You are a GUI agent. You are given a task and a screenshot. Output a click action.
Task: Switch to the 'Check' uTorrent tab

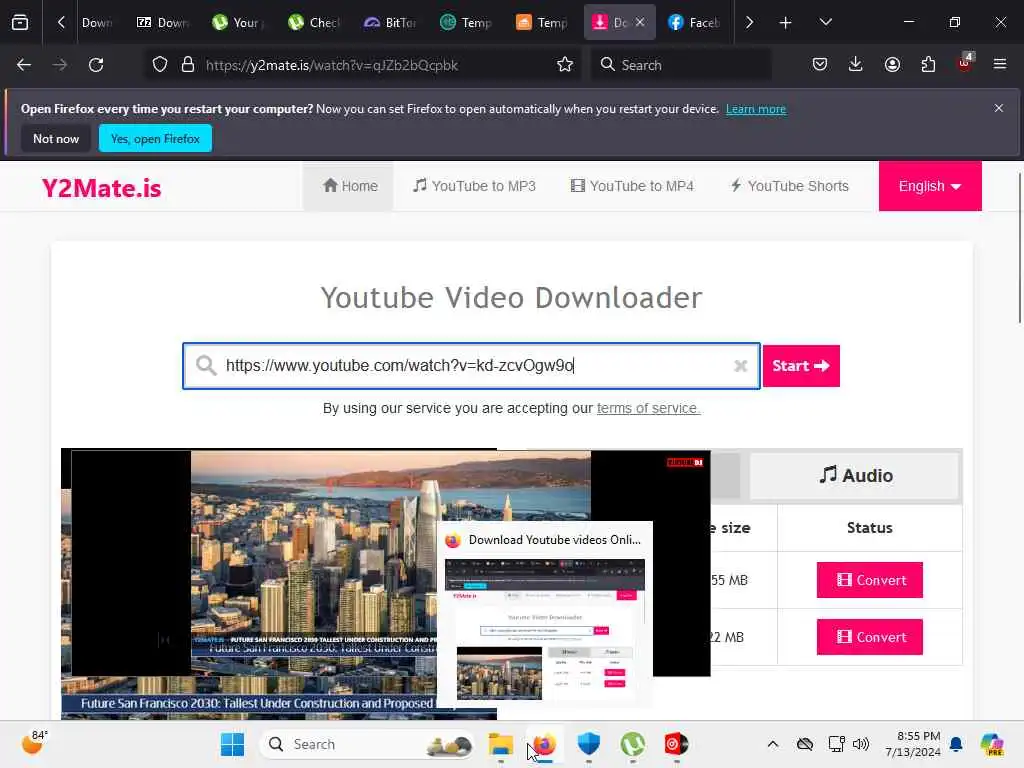click(x=314, y=23)
